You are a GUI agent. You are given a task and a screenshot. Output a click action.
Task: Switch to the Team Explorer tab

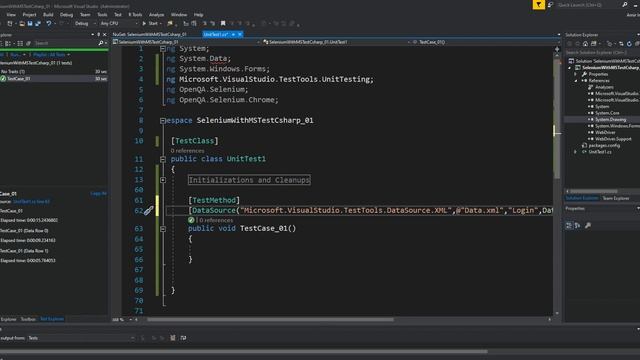pyautogui.click(x=616, y=198)
